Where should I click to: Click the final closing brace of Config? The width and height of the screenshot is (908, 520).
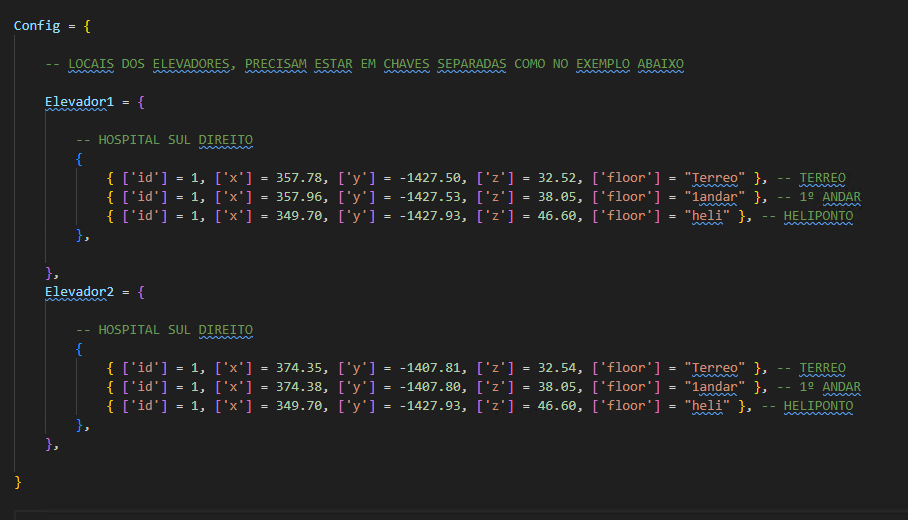click(x=18, y=482)
